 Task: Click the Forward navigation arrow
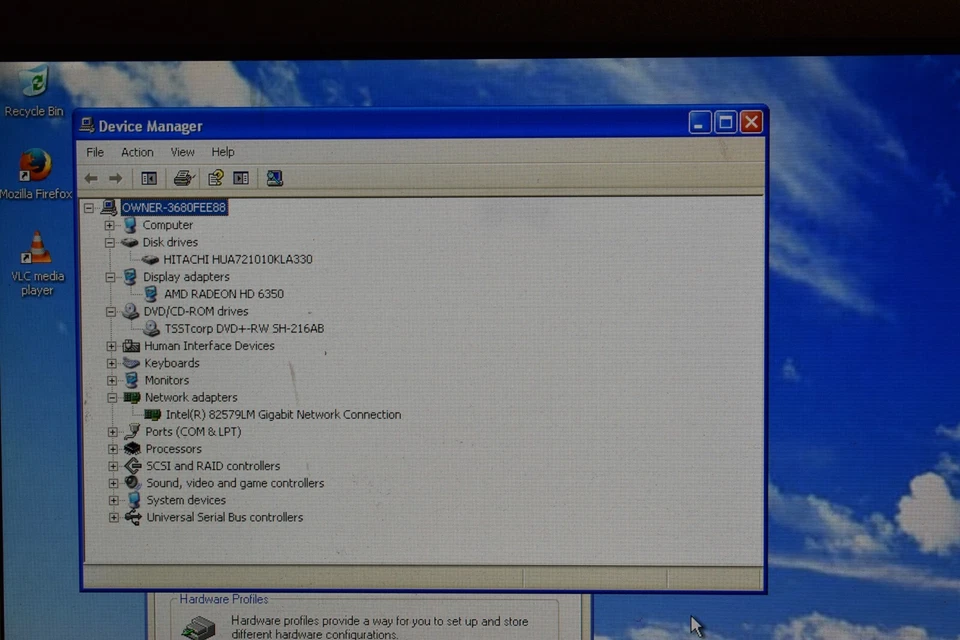(115, 177)
